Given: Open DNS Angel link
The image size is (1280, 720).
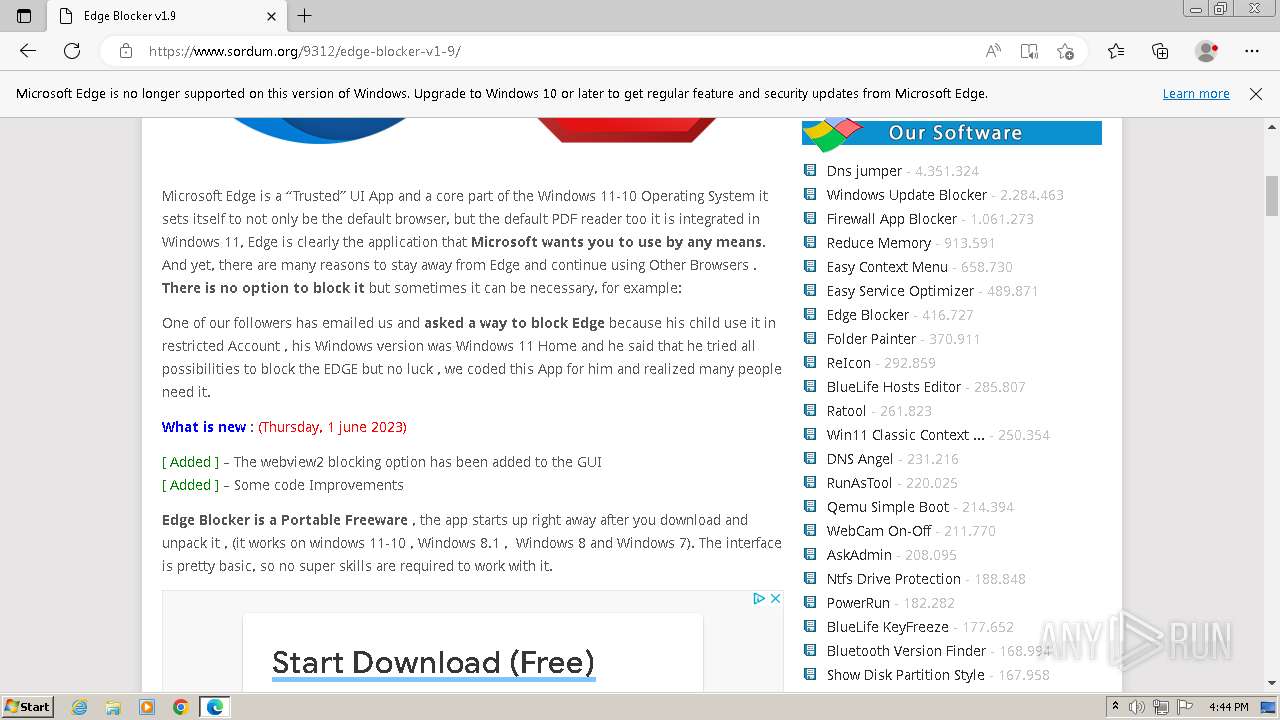Looking at the screenshot, I should pos(859,459).
